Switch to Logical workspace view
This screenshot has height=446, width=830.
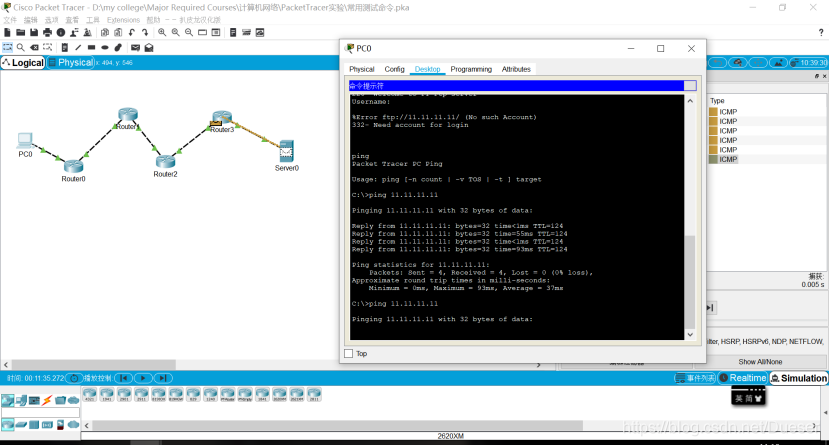[23, 62]
